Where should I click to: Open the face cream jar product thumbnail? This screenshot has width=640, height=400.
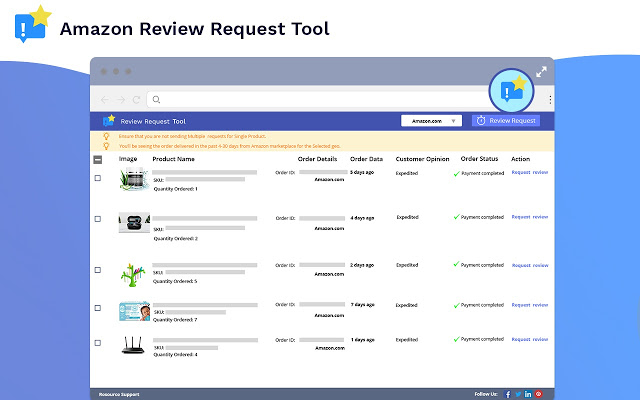click(x=134, y=178)
